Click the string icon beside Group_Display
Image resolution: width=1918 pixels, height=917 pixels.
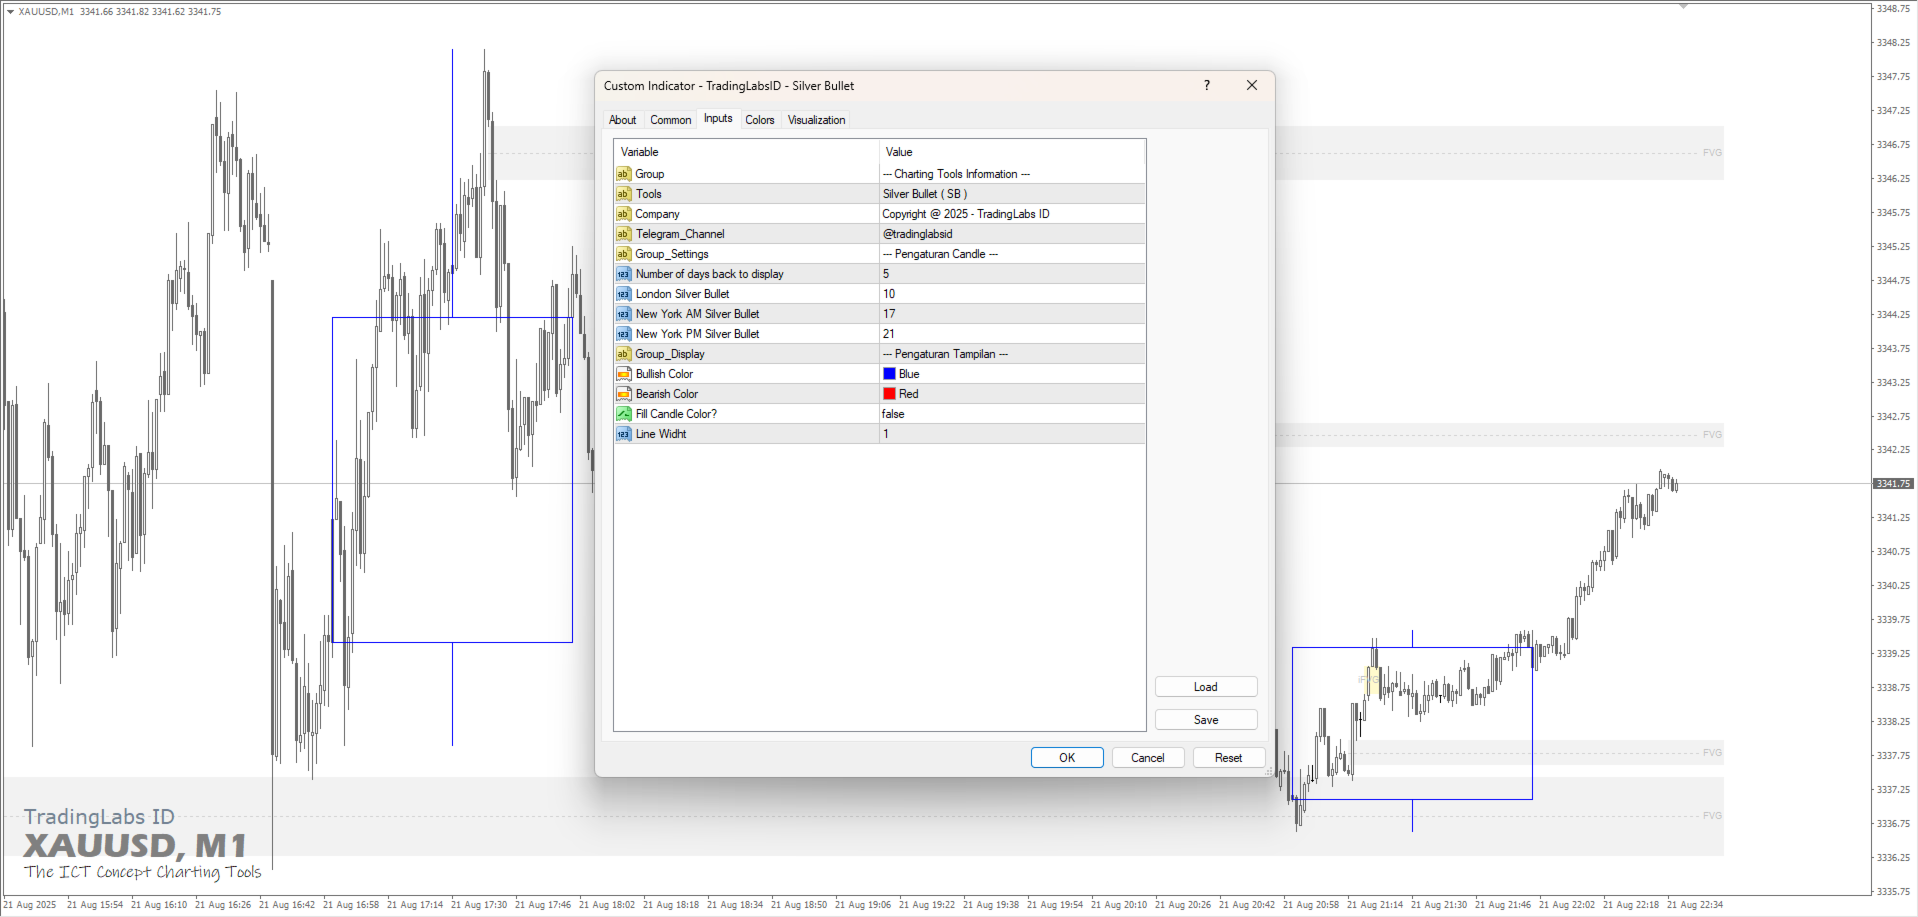[623, 354]
